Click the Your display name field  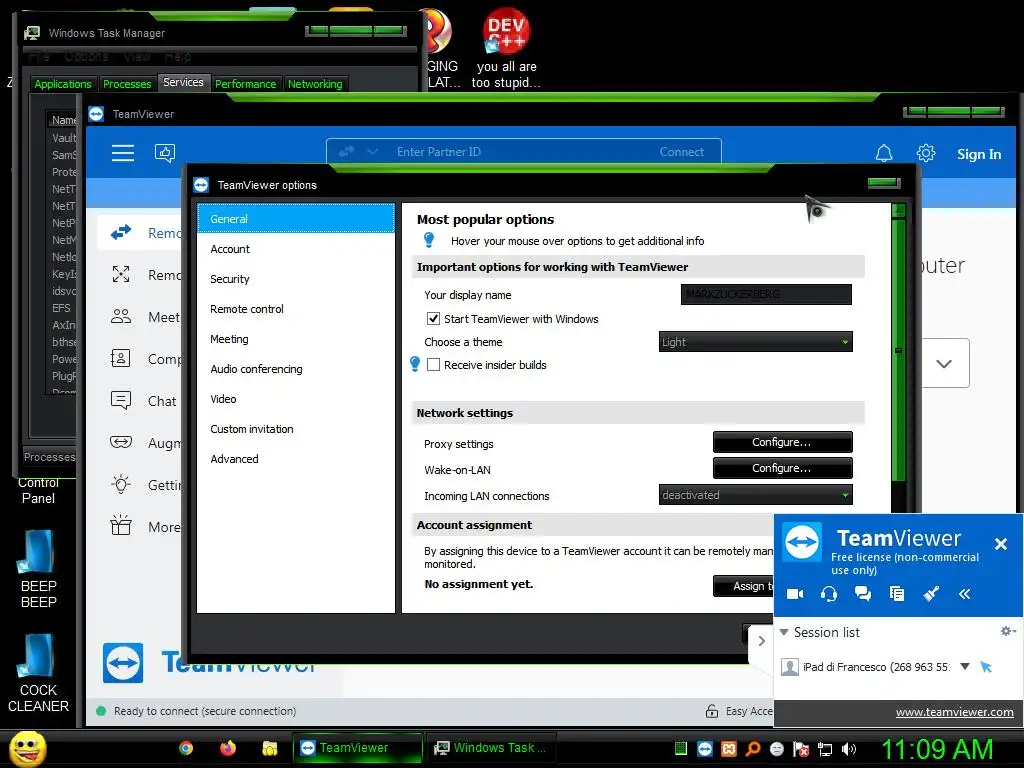766,294
